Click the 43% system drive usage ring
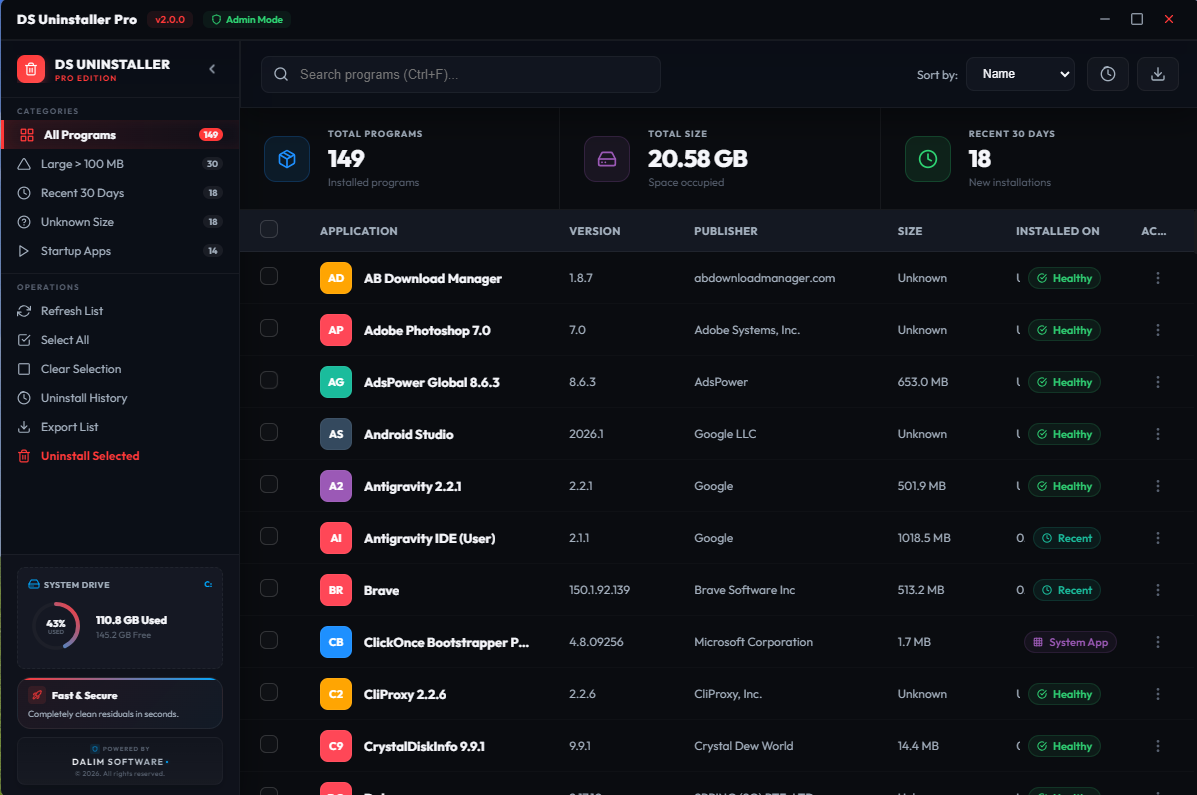The image size is (1197, 795). [56, 625]
